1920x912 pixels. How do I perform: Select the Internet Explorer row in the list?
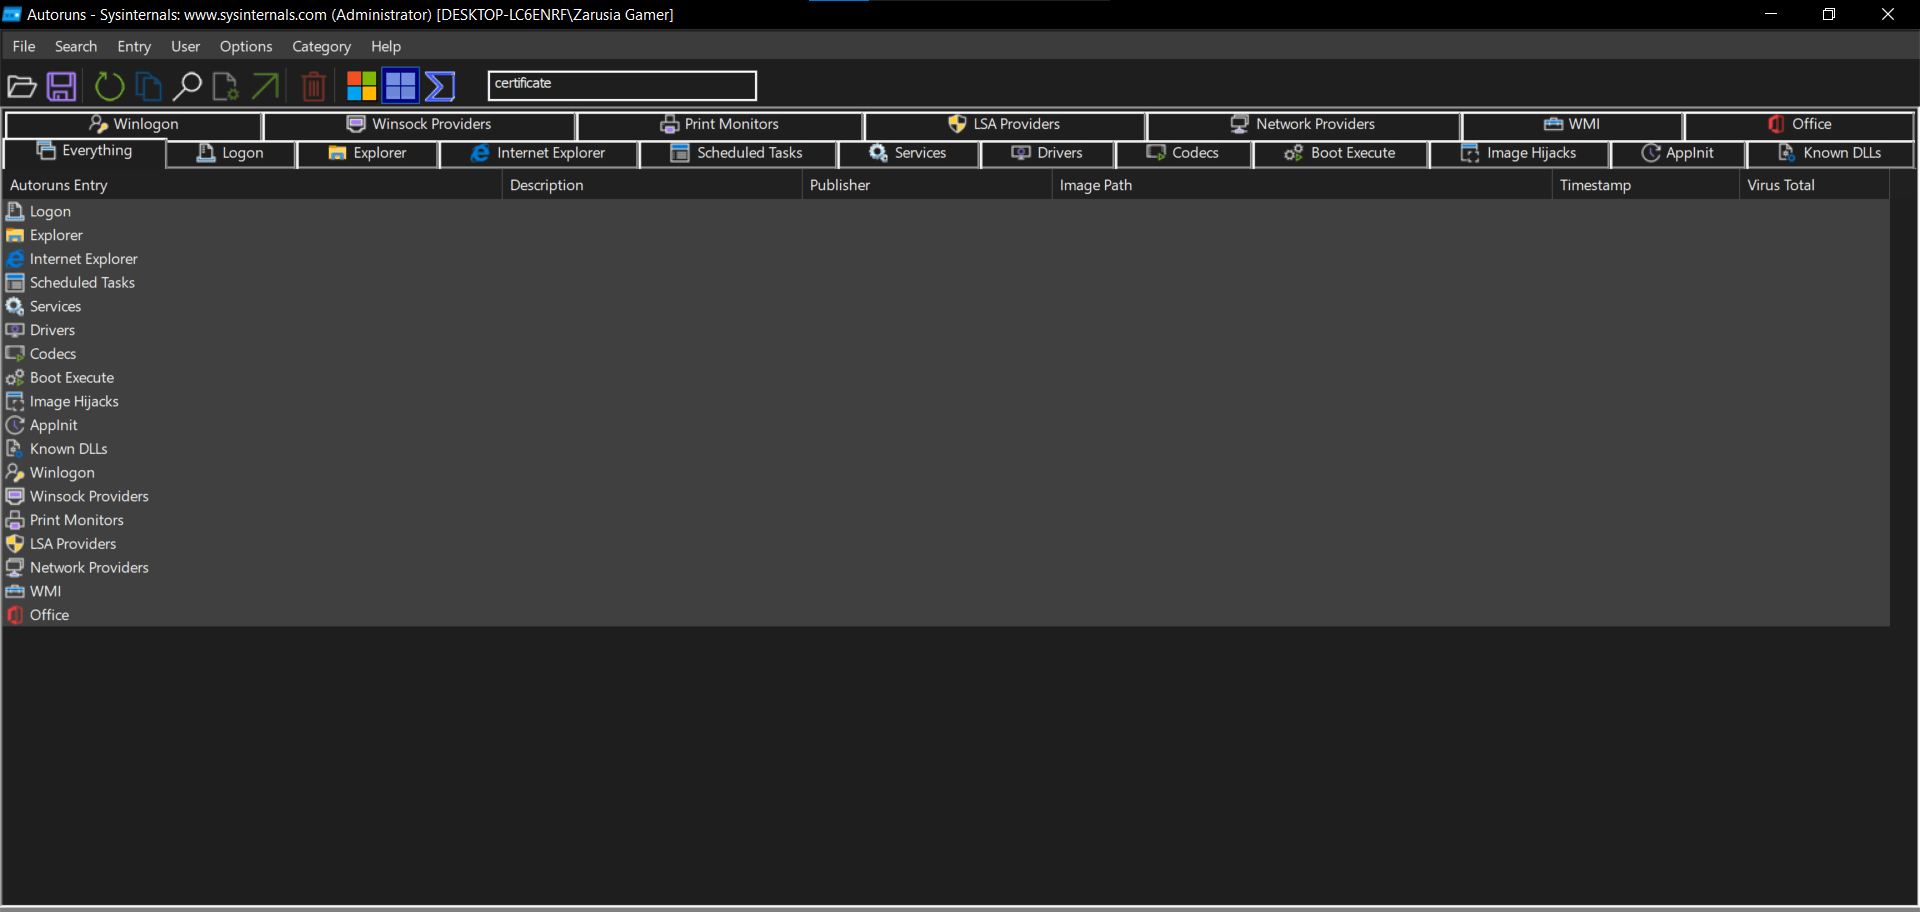click(x=946, y=259)
